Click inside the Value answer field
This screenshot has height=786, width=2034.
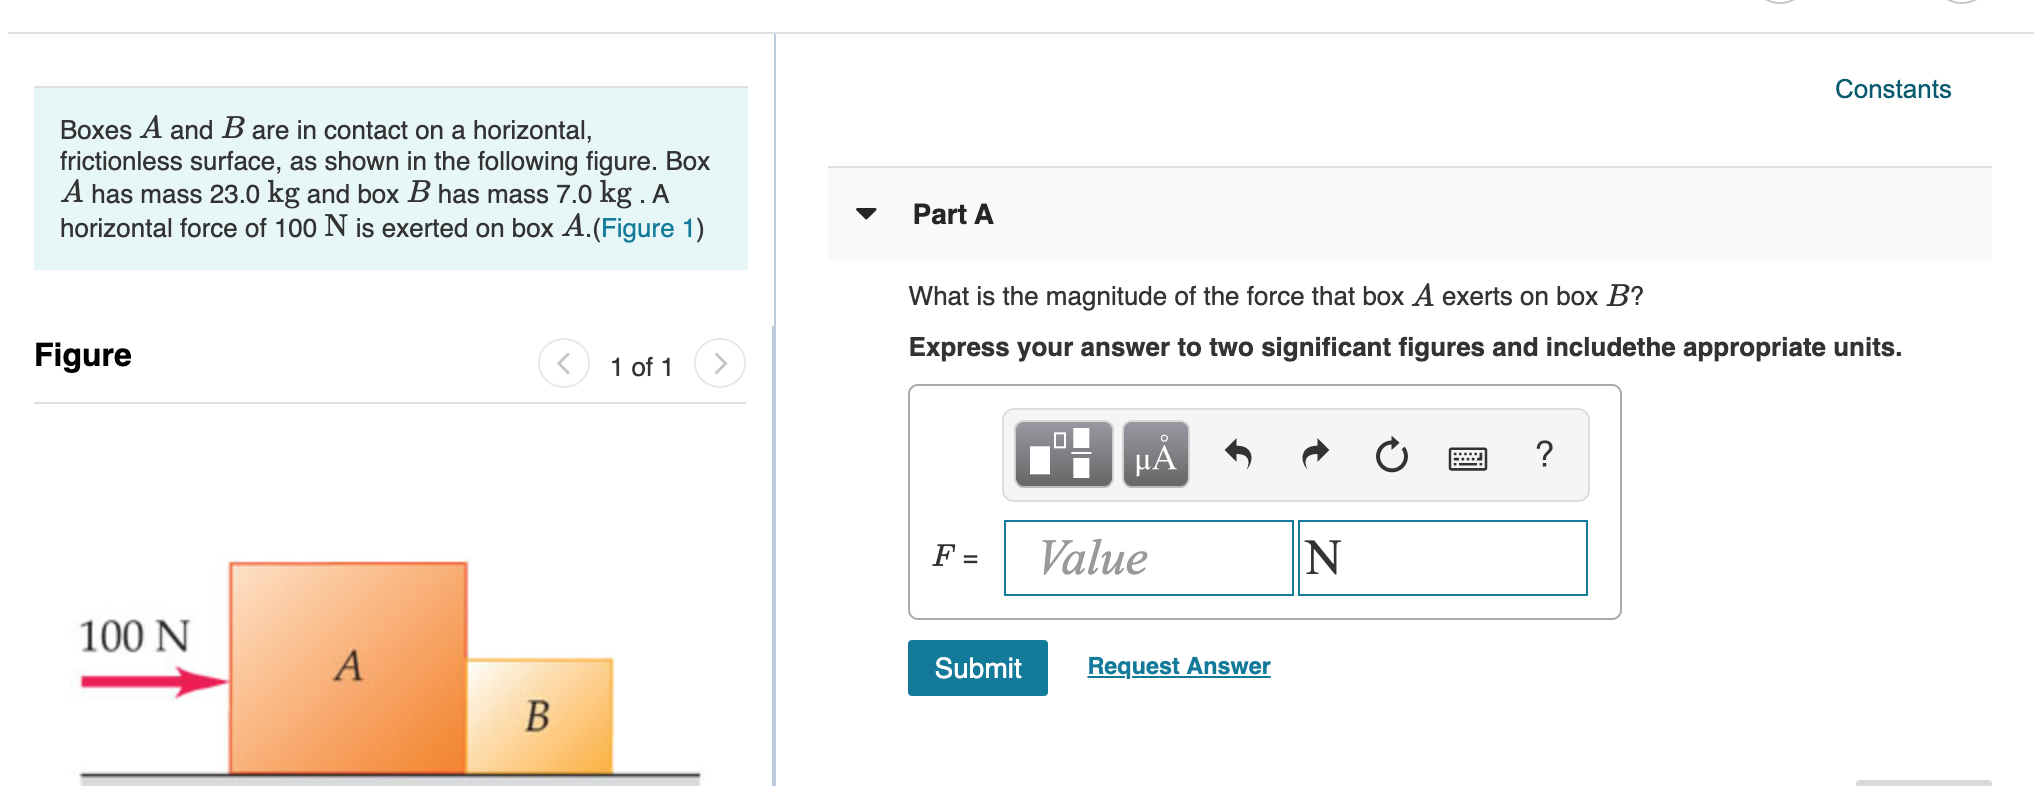click(1147, 558)
